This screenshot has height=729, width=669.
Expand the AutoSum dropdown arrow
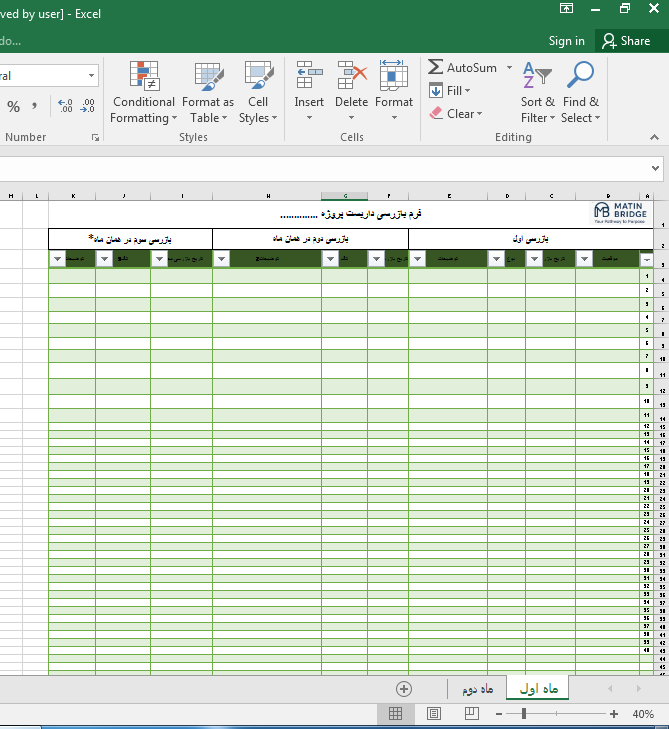(x=509, y=68)
